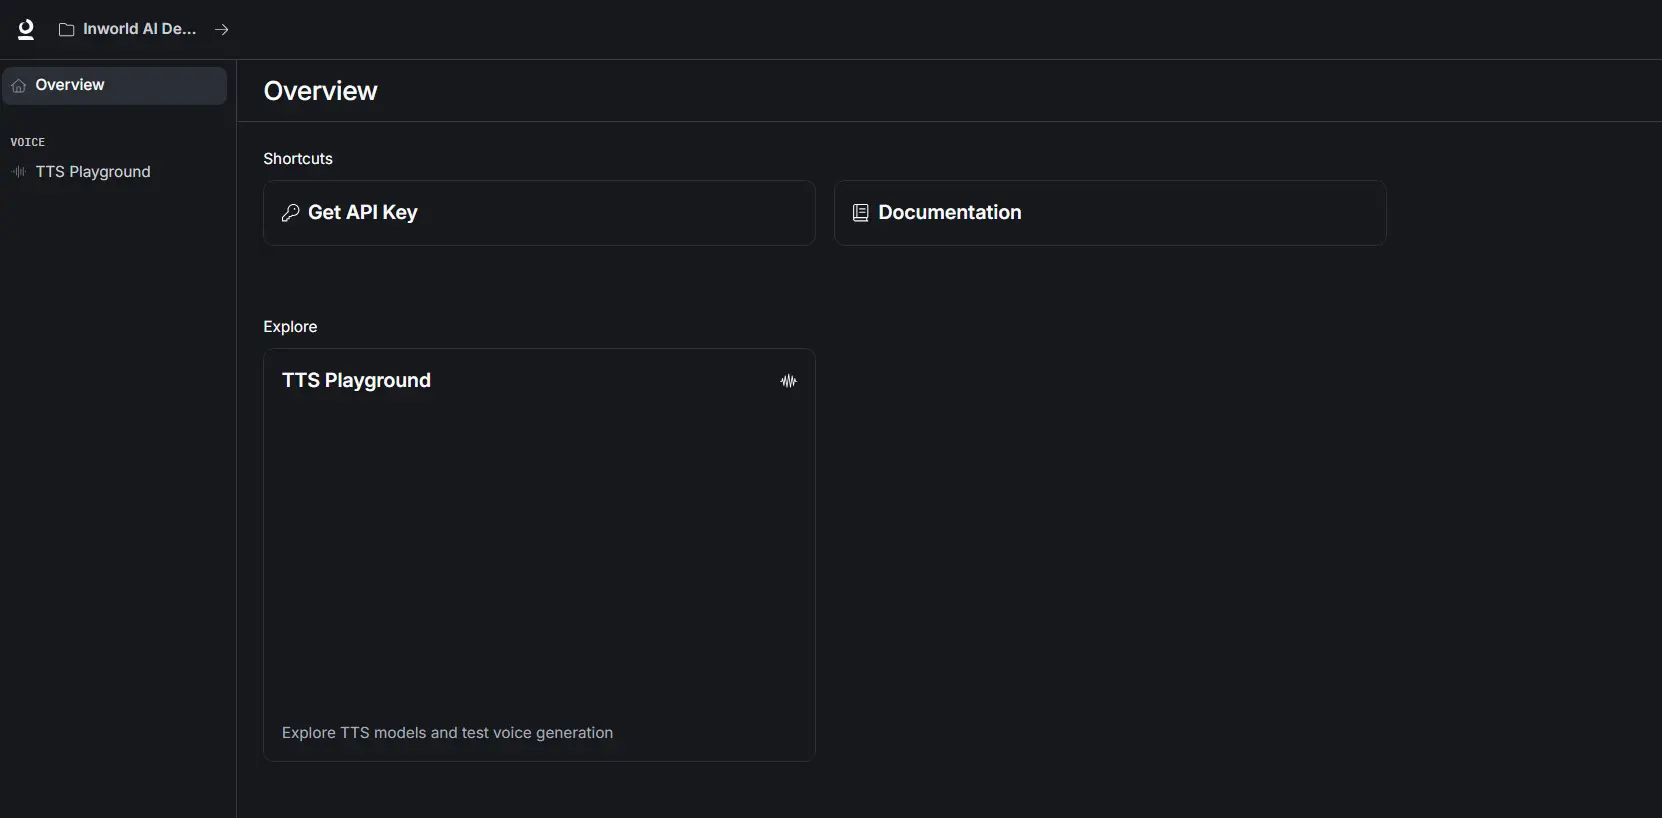1662x818 pixels.
Task: Click the waveform icon in TTS Playground card
Action: click(789, 381)
